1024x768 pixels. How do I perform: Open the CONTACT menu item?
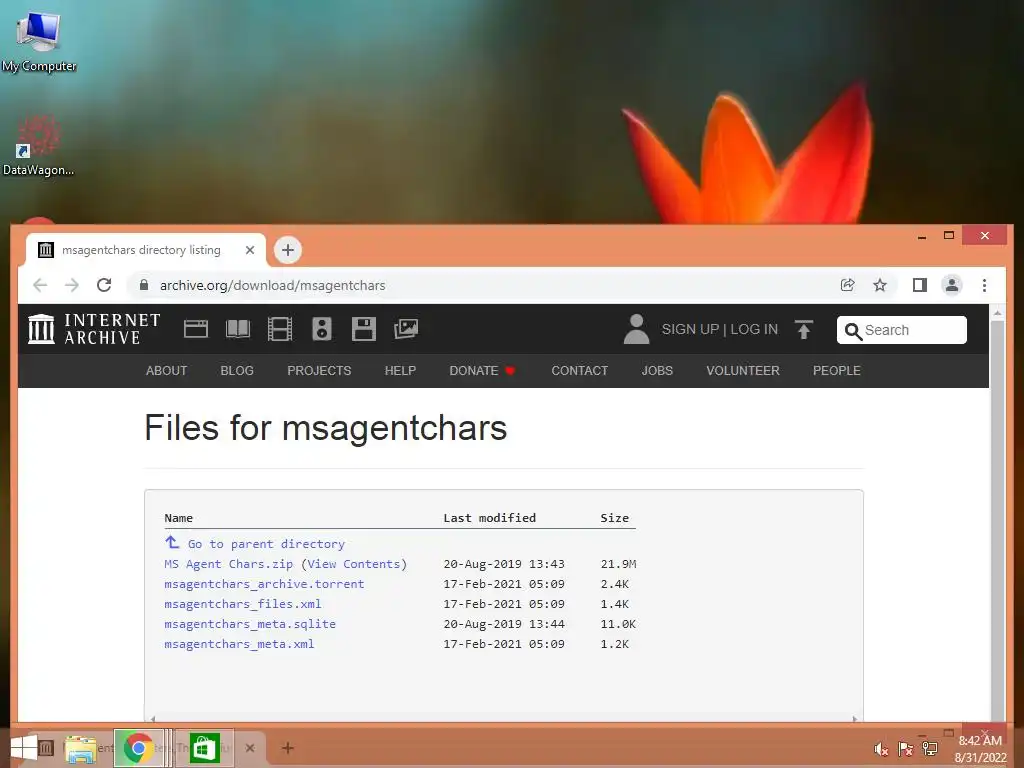click(x=580, y=371)
